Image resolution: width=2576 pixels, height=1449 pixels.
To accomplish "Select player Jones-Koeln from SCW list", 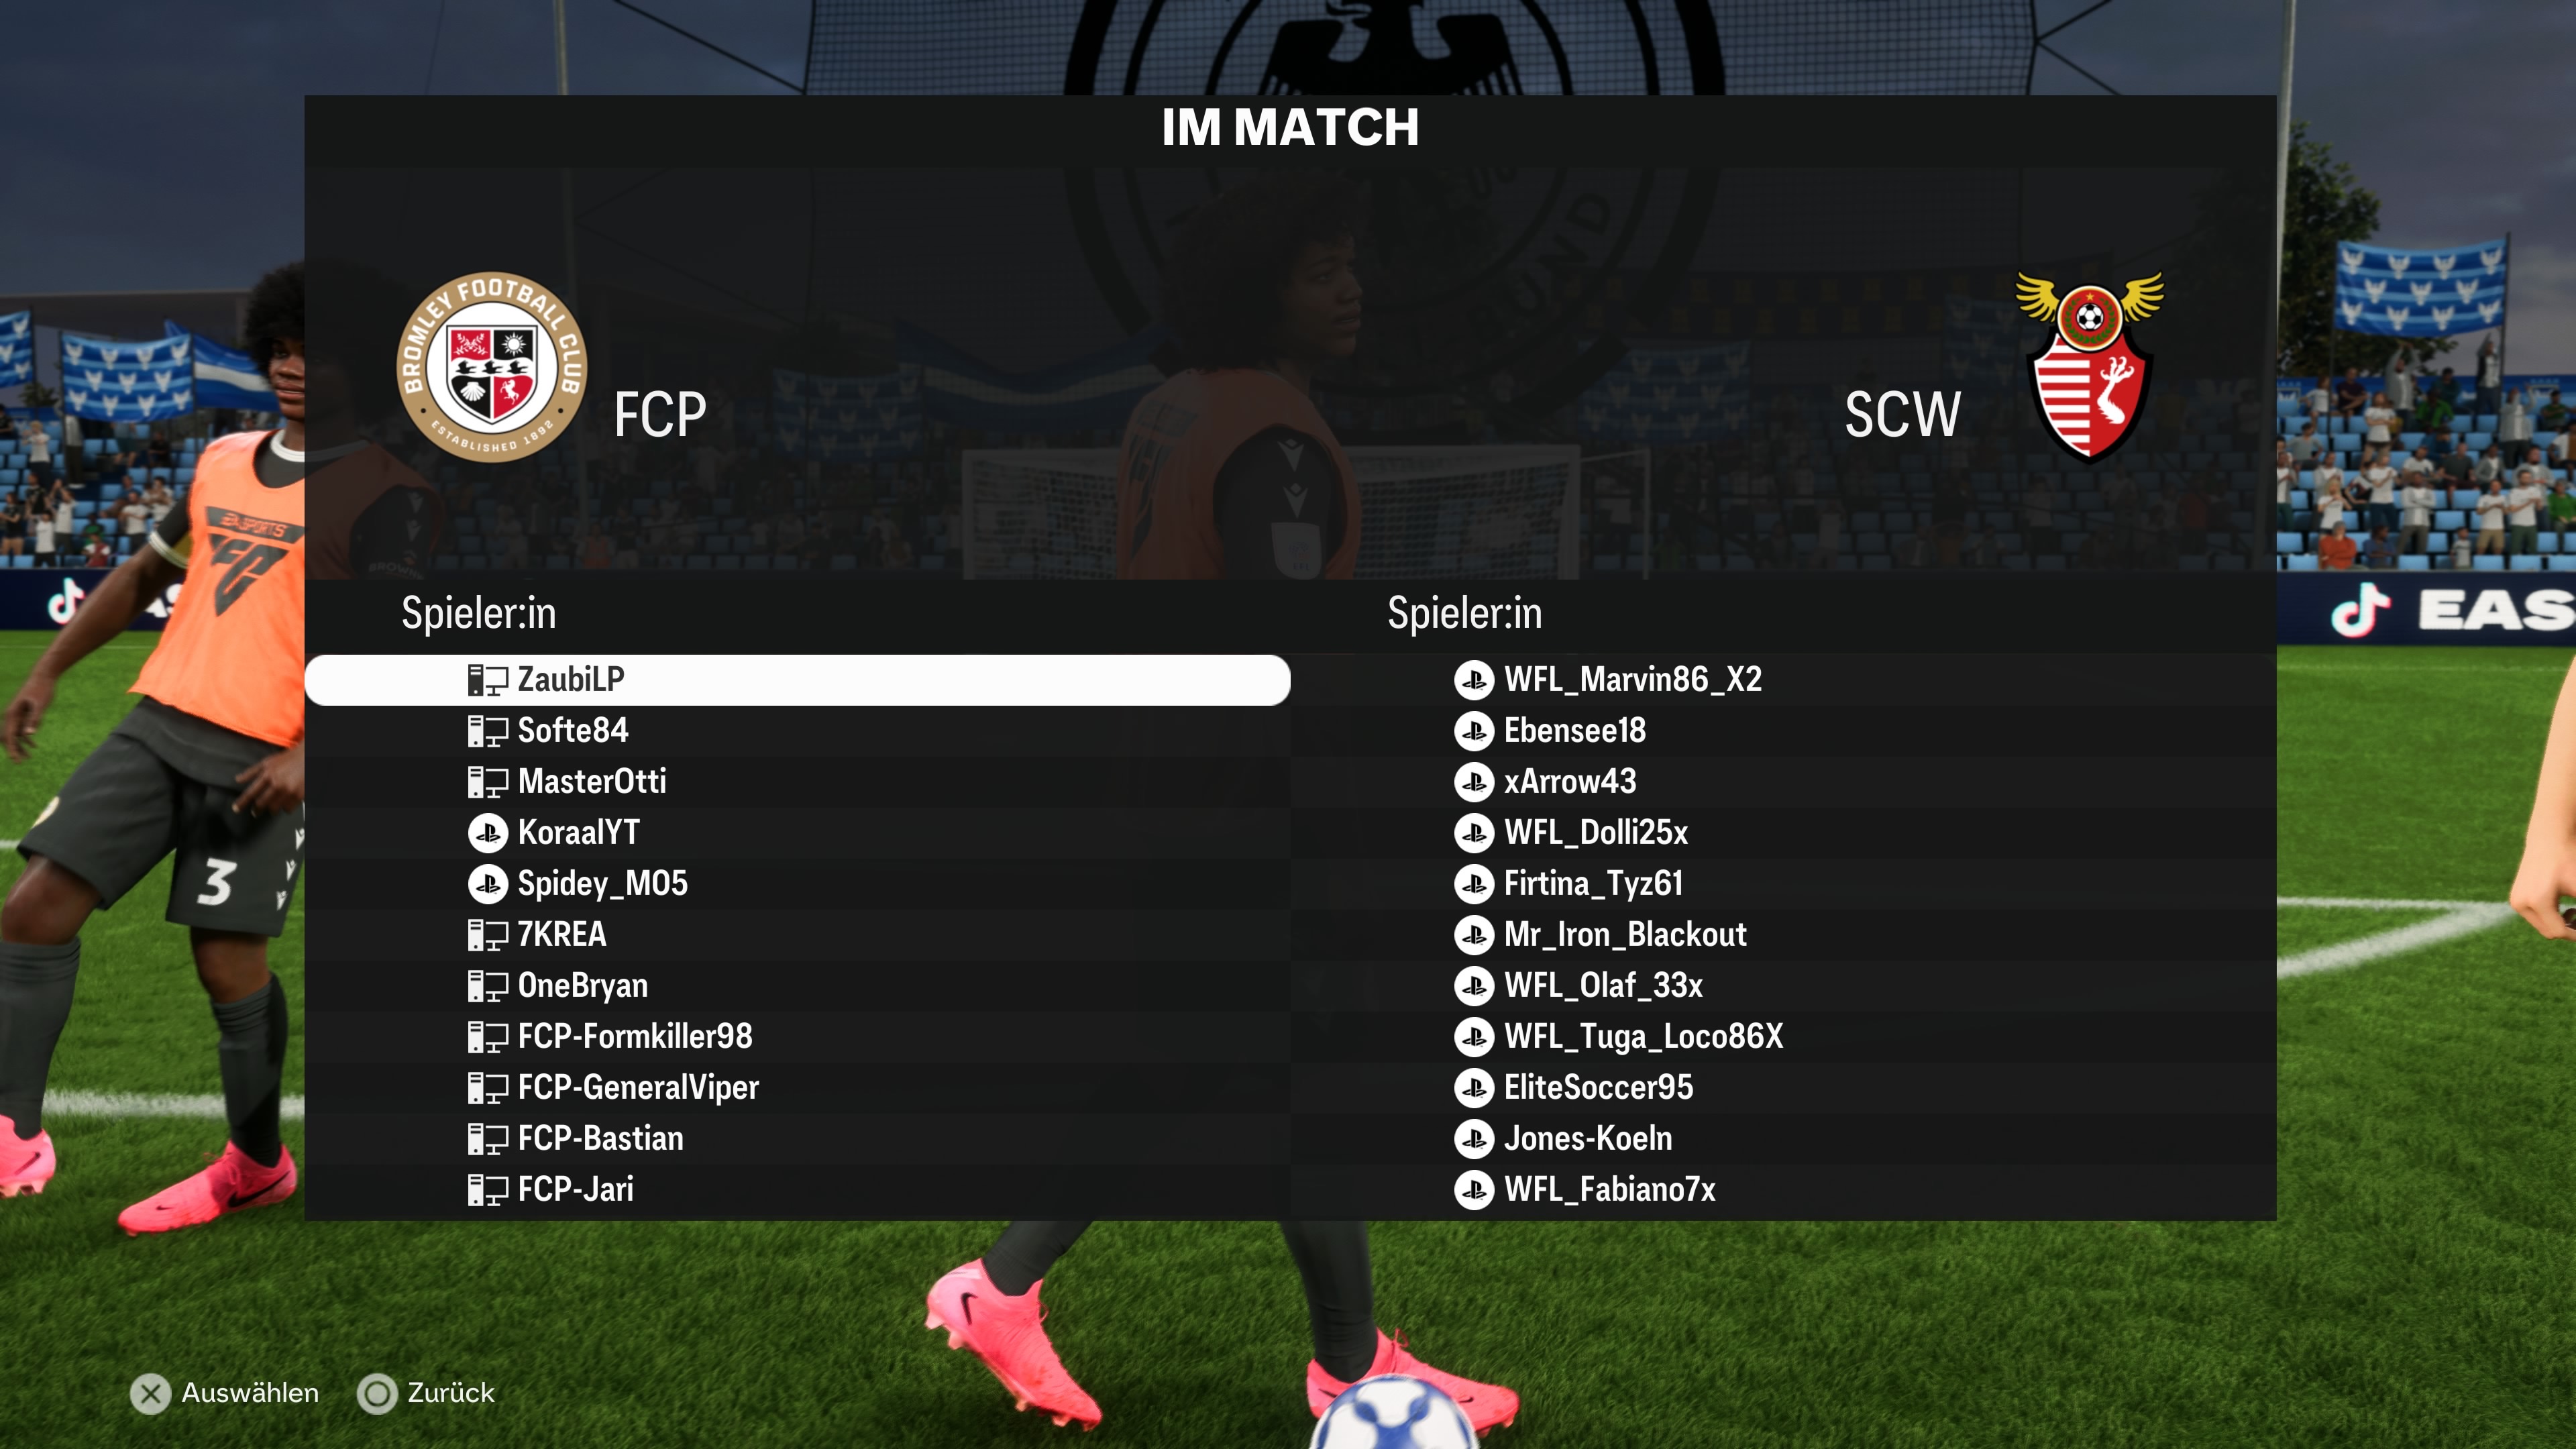I will click(1783, 1139).
